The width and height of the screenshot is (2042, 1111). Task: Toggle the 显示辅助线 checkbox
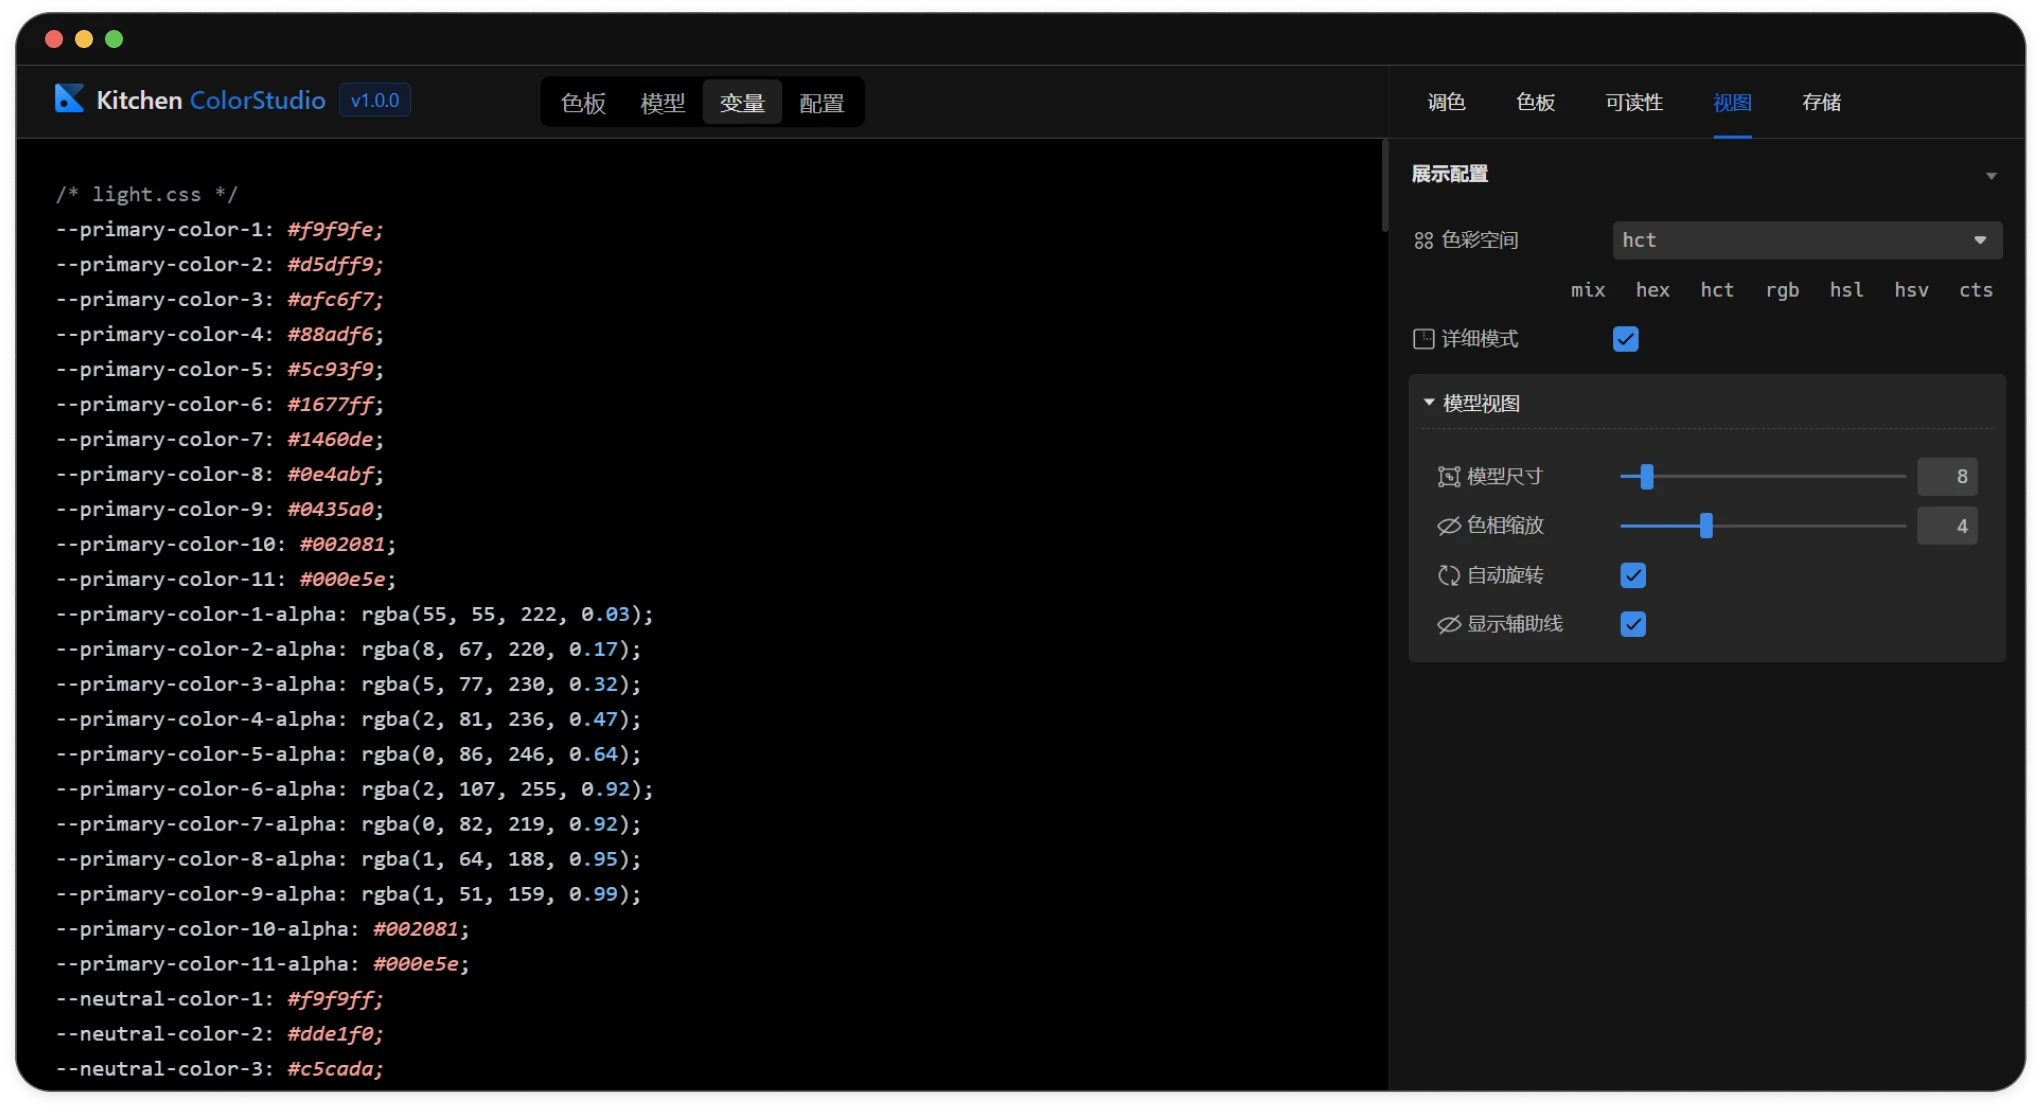(1632, 624)
